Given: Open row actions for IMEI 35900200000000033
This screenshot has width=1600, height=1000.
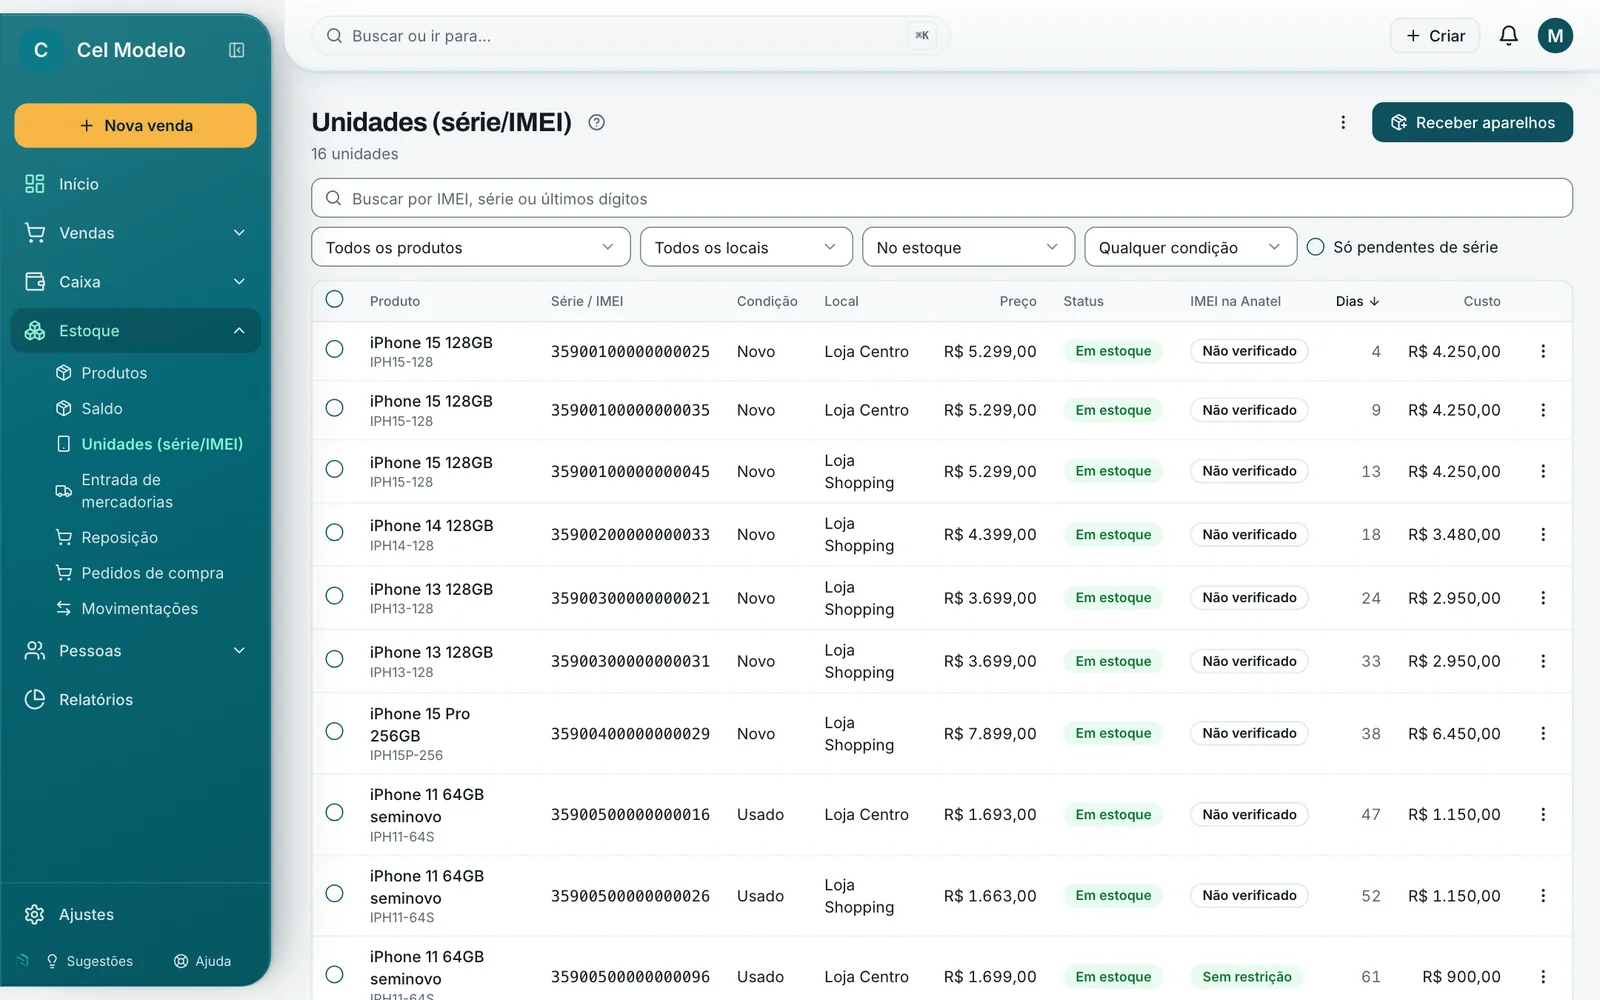Looking at the screenshot, I should (x=1543, y=535).
